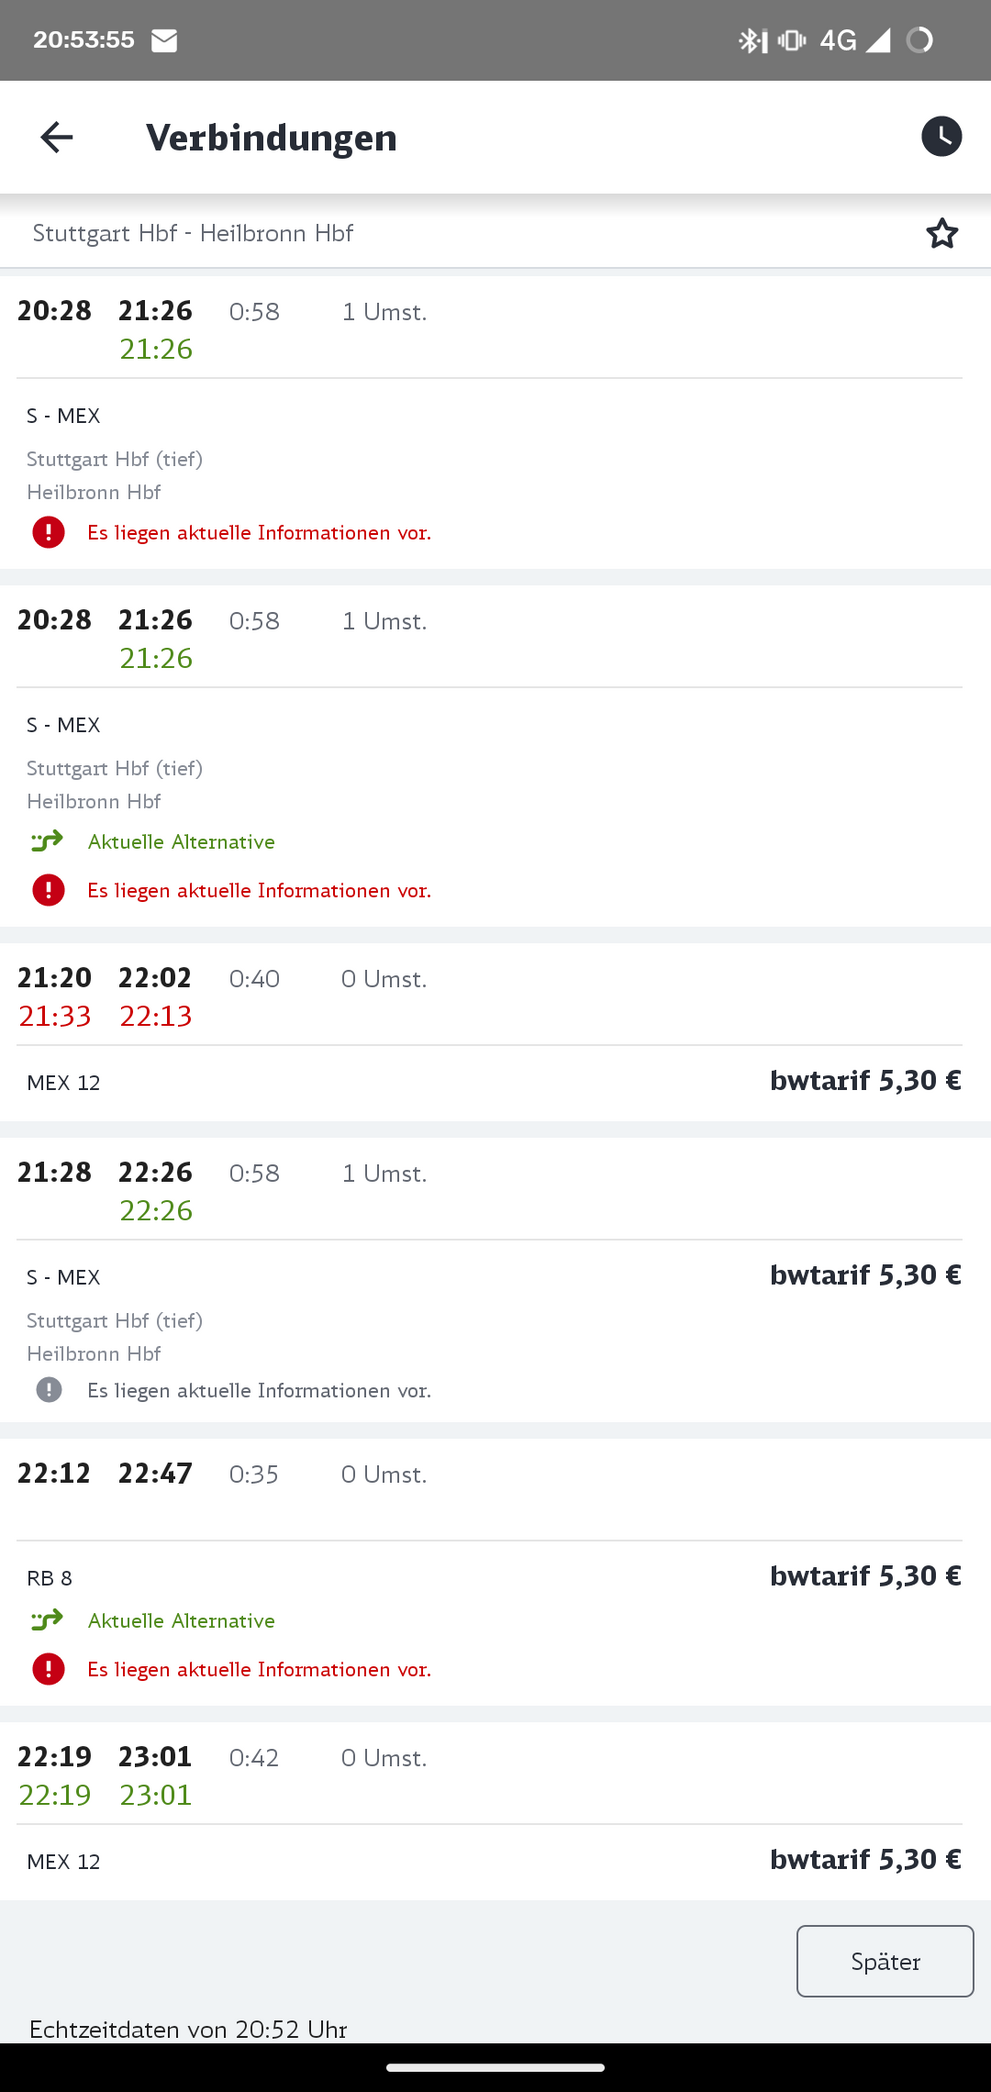Tap red warning icon under RB 8

coord(48,1669)
